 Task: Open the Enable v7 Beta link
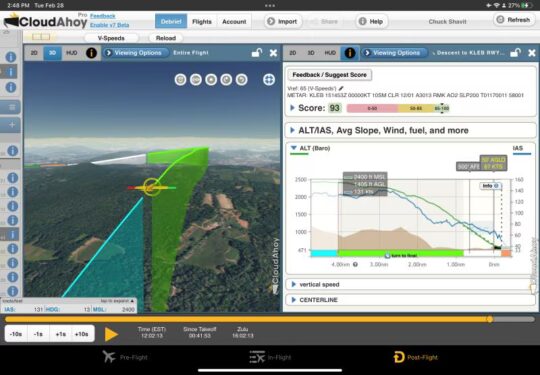110,25
